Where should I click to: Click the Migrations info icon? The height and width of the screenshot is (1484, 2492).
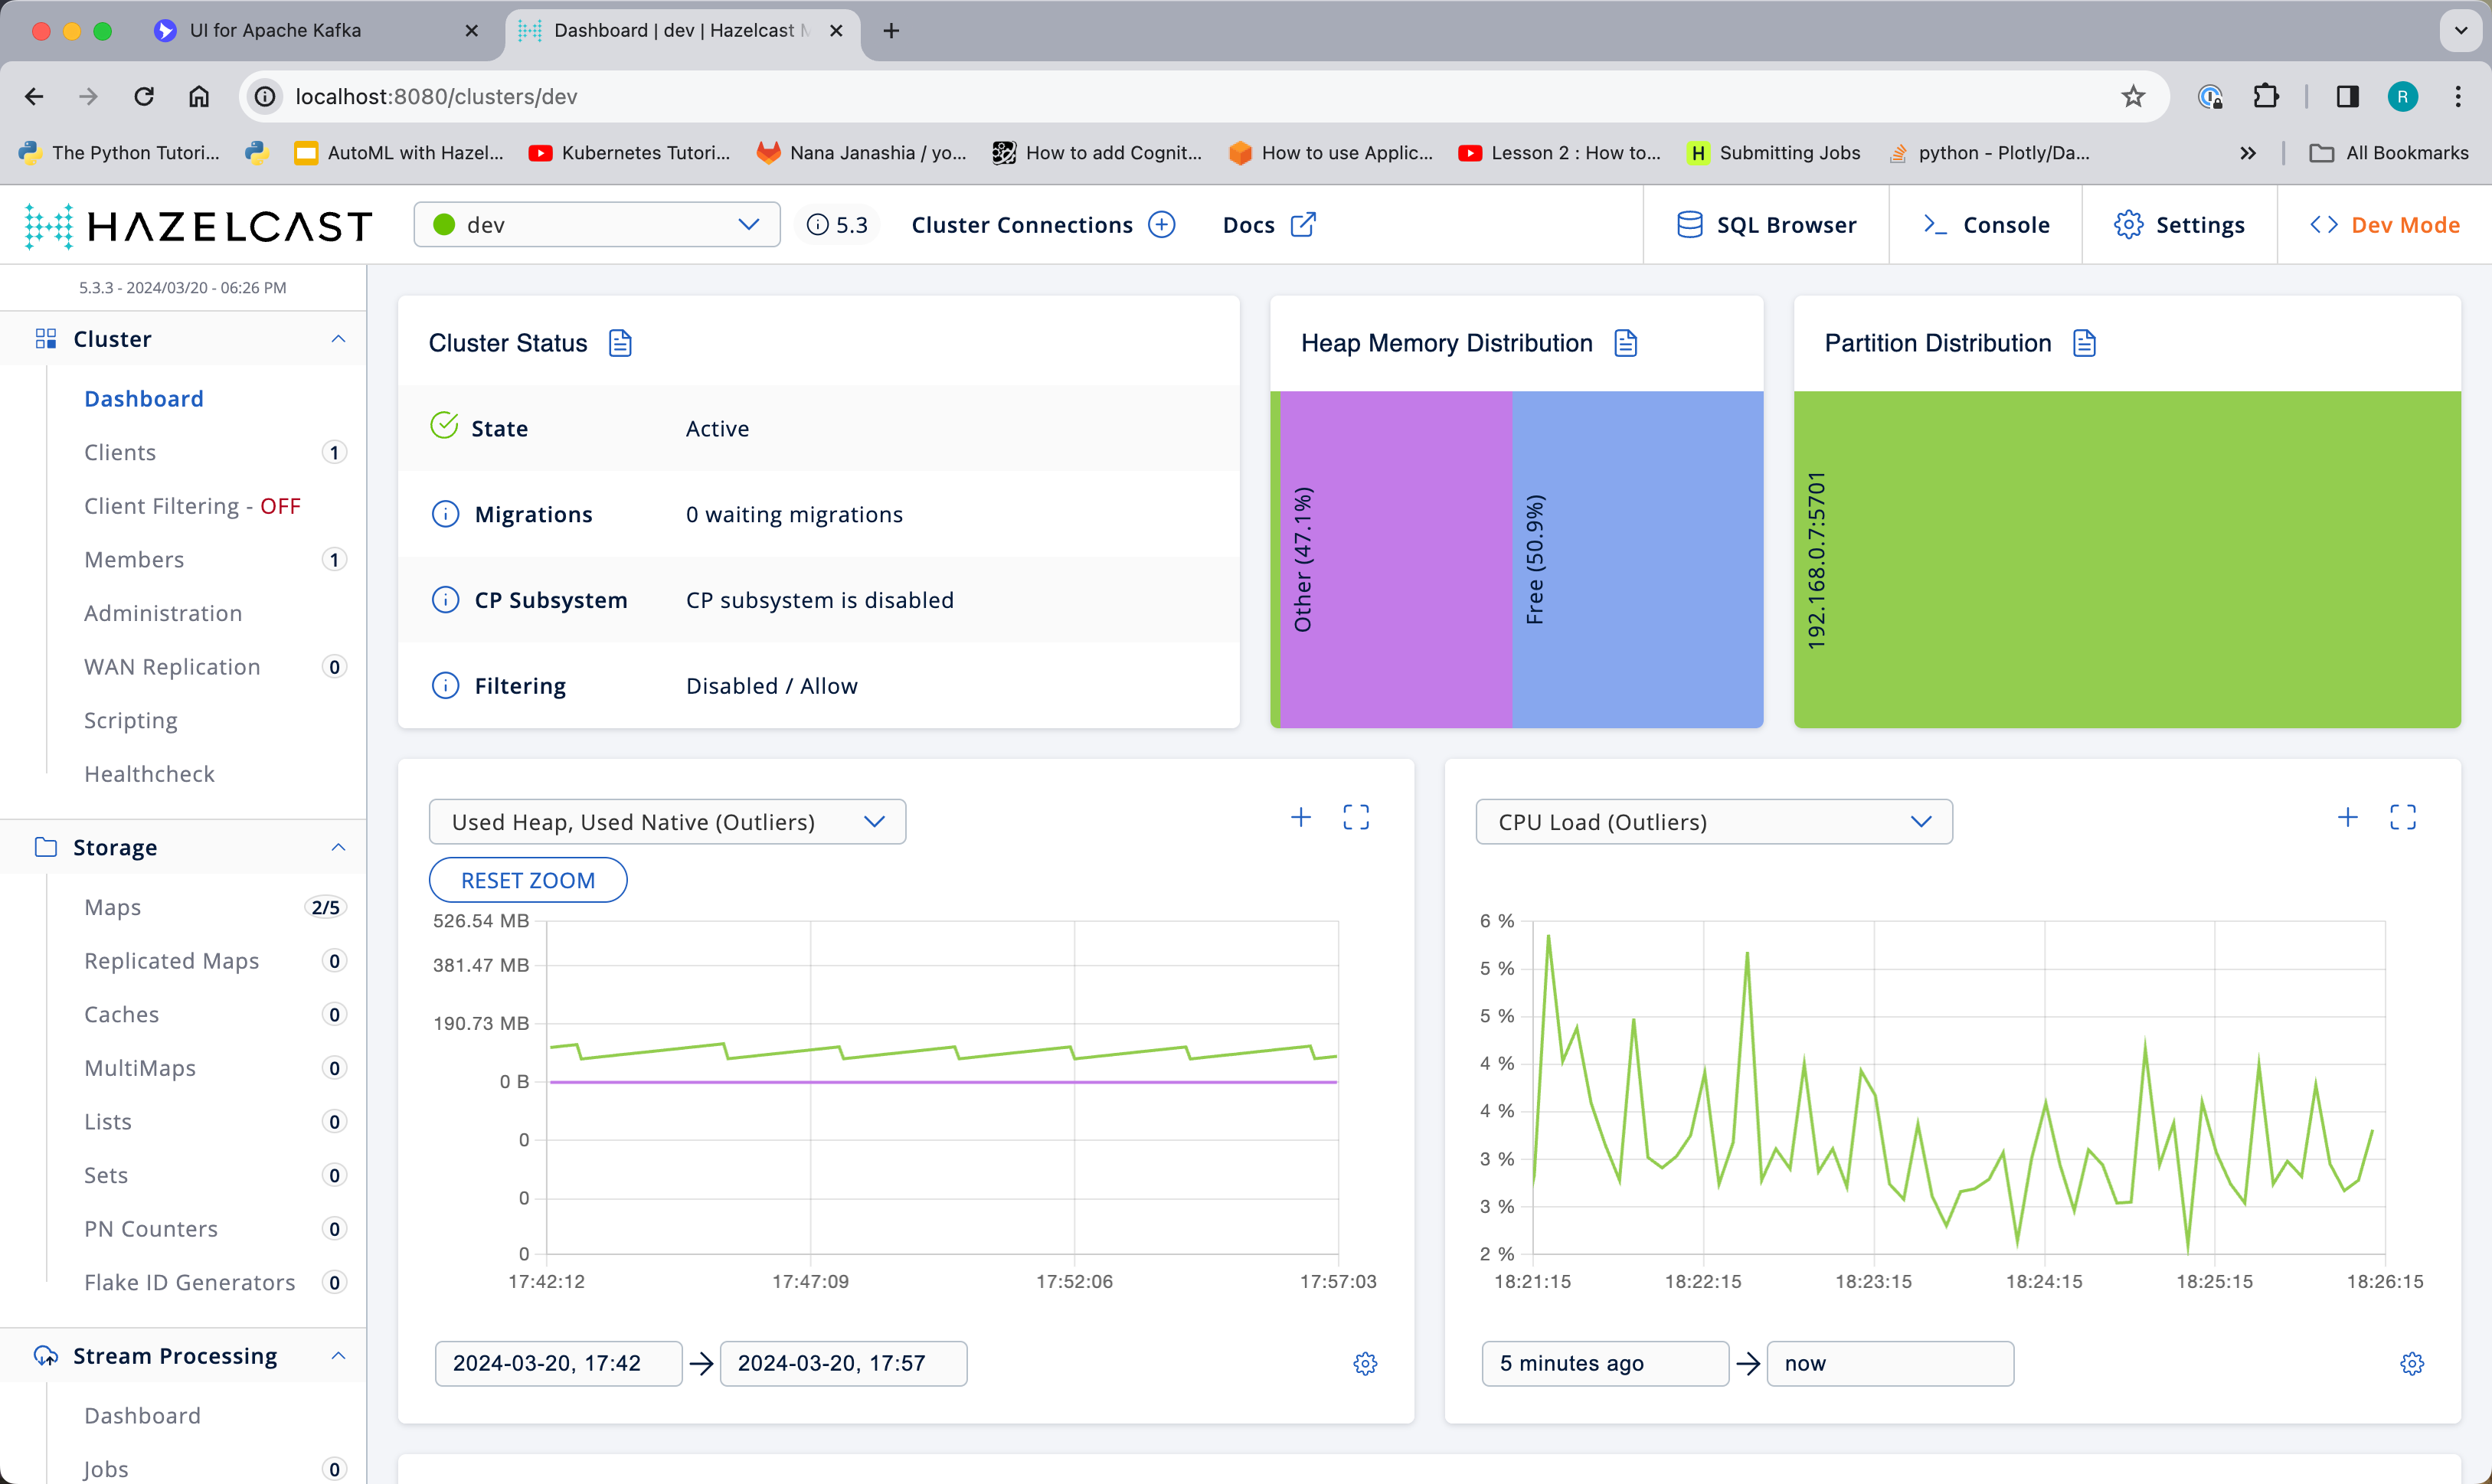pos(445,514)
